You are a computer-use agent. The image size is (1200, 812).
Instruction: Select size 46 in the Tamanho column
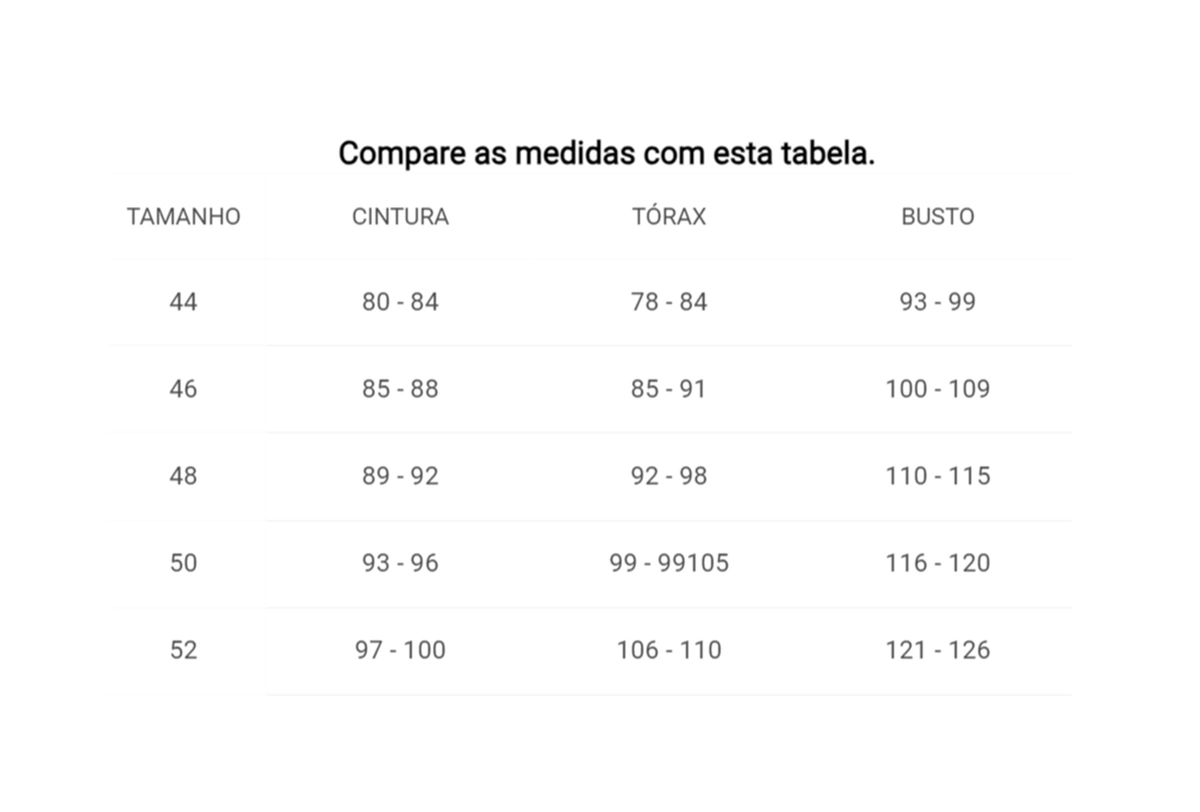(184, 389)
